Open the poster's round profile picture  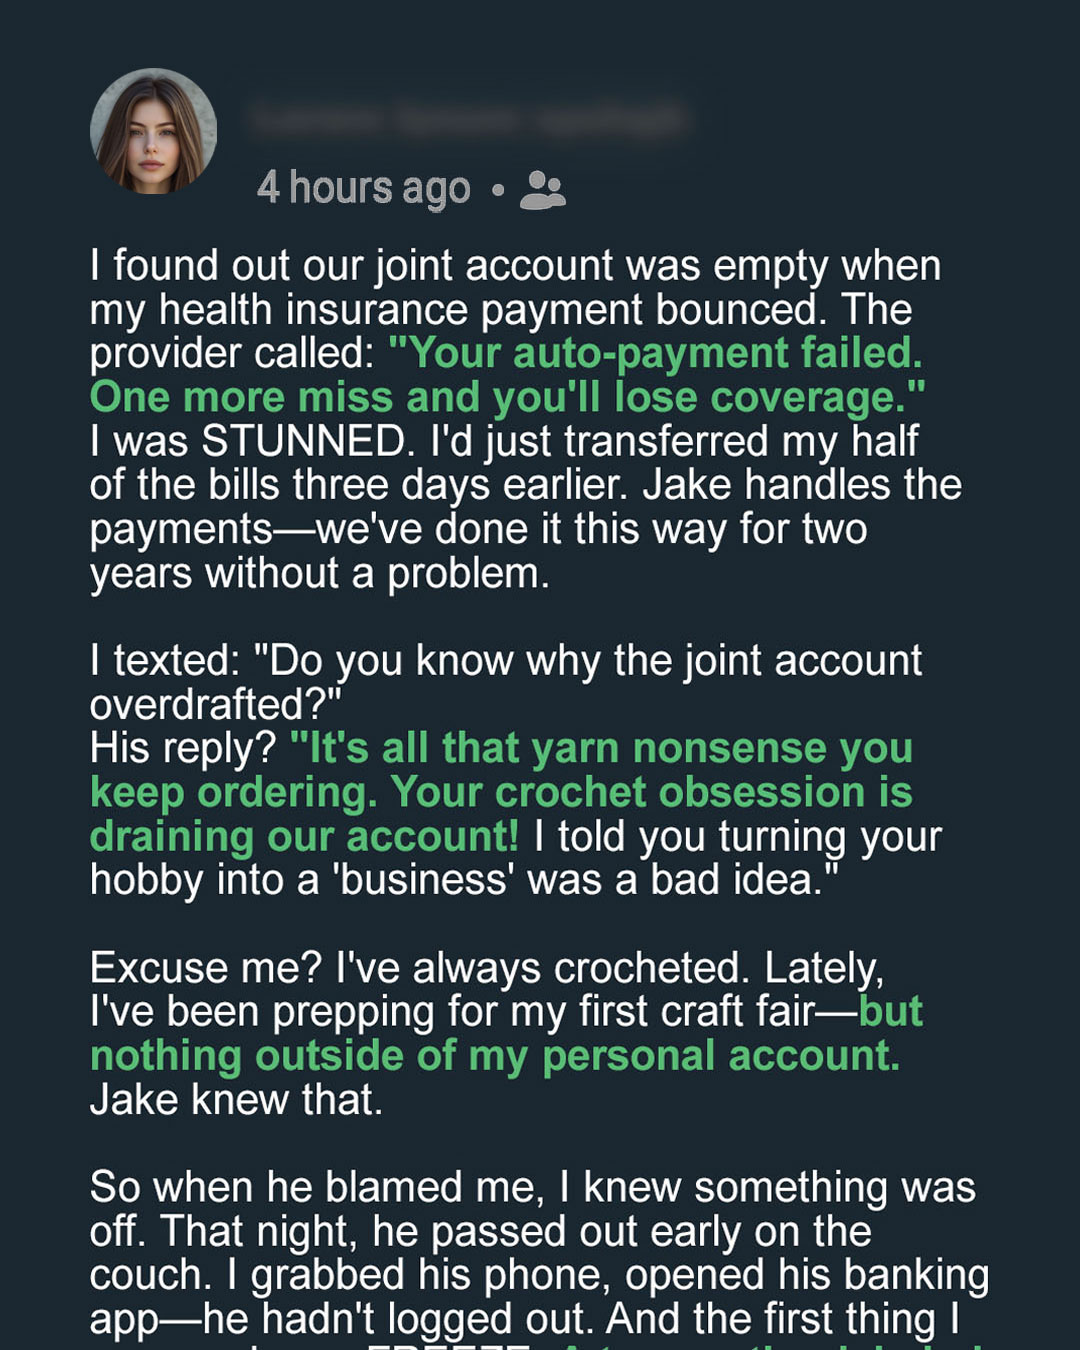point(153,131)
